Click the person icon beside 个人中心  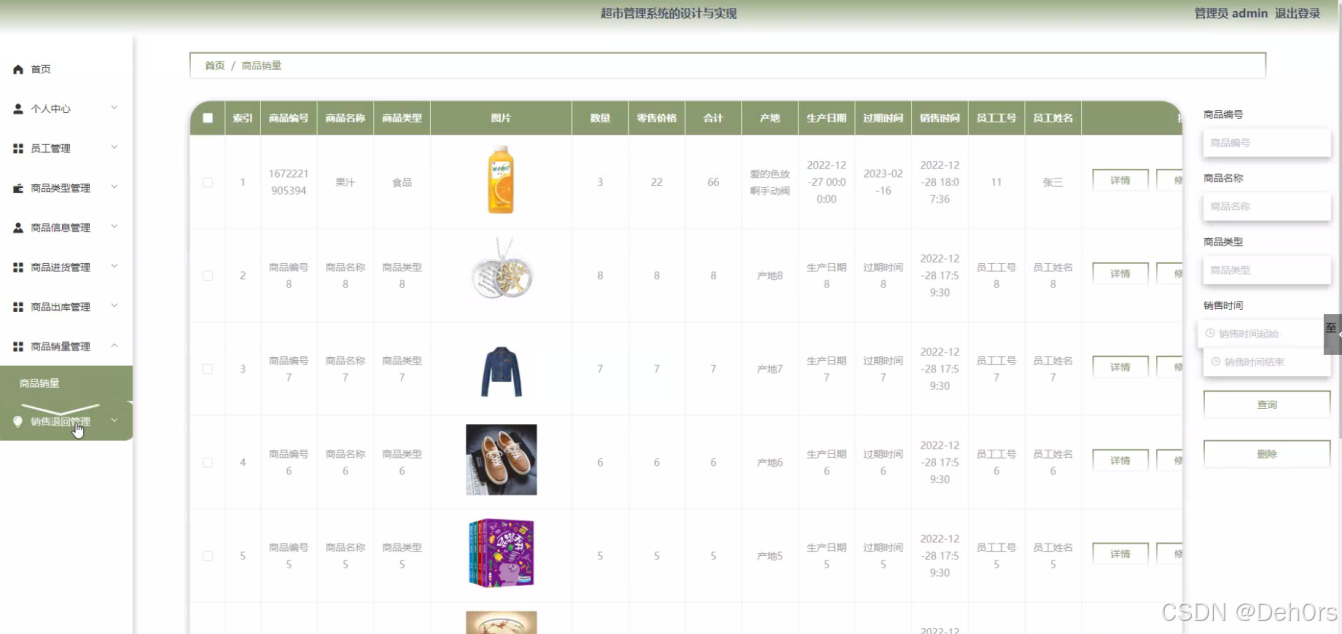click(x=18, y=108)
